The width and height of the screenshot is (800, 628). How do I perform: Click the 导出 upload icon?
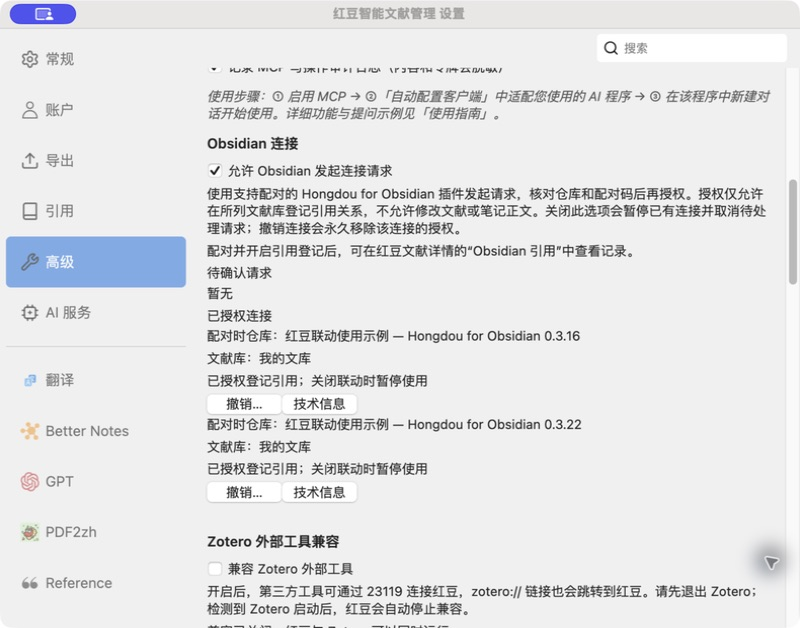click(30, 161)
